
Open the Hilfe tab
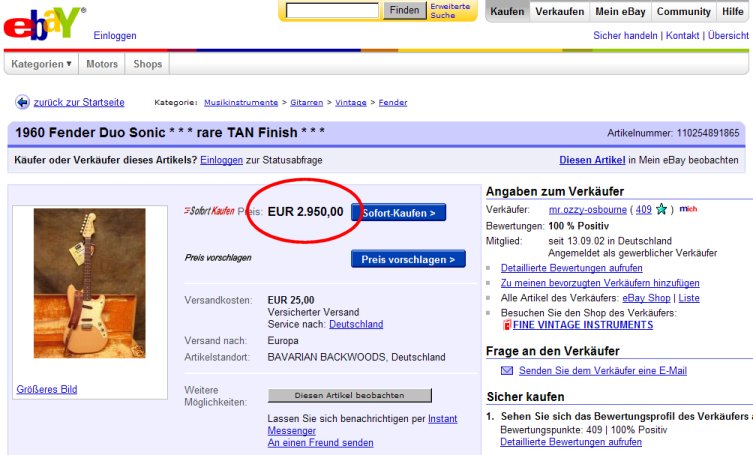[x=732, y=12]
